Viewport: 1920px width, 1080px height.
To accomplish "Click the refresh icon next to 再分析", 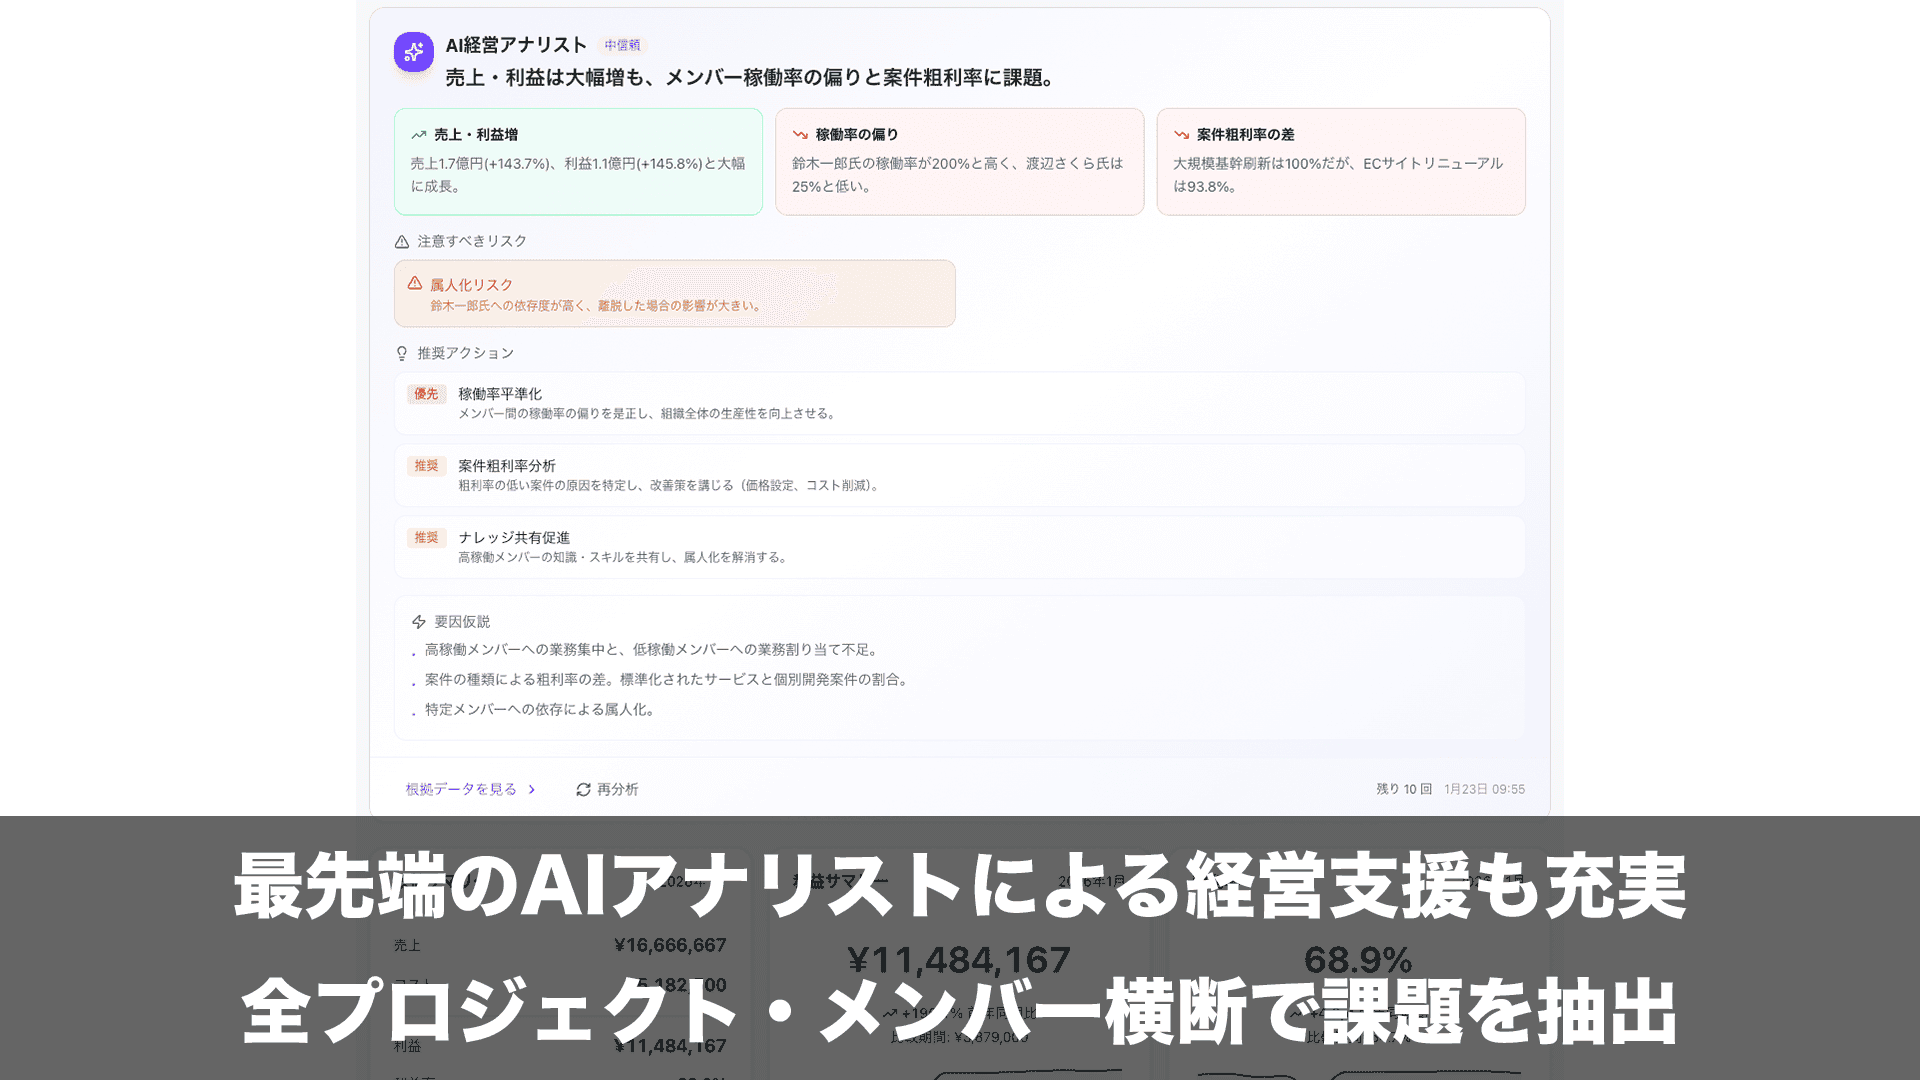I will (583, 789).
